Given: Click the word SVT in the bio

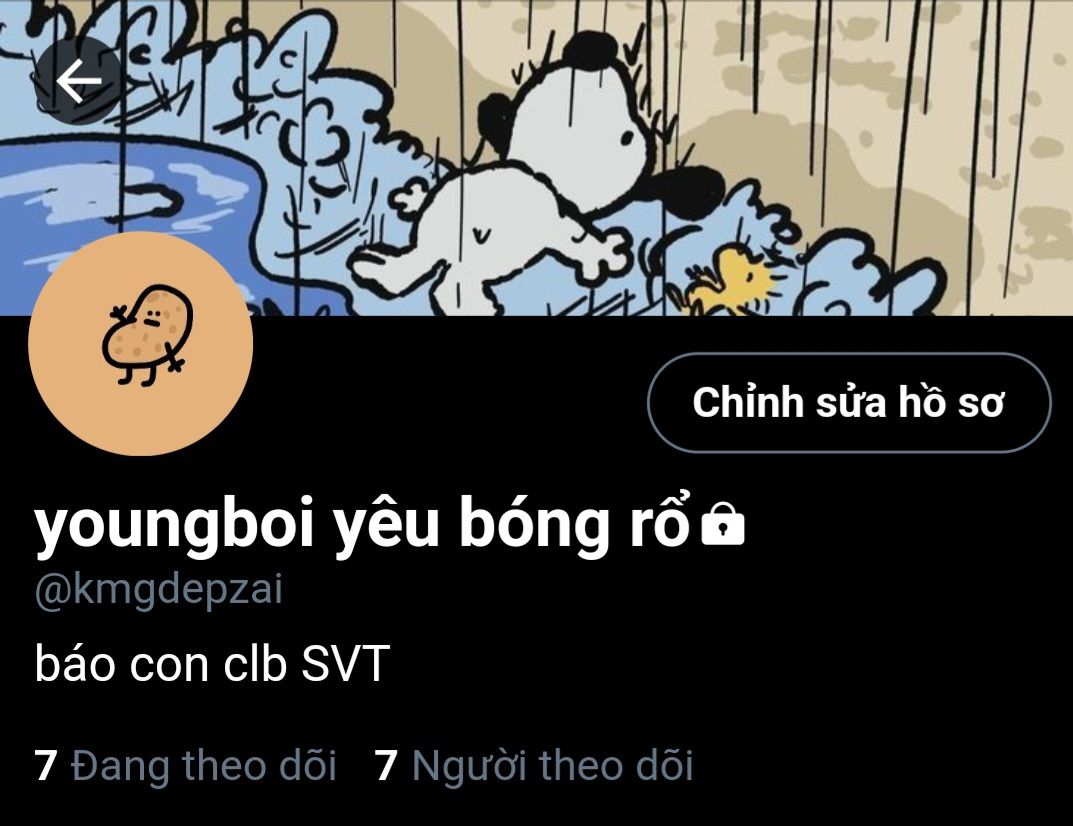Looking at the screenshot, I should [346, 663].
